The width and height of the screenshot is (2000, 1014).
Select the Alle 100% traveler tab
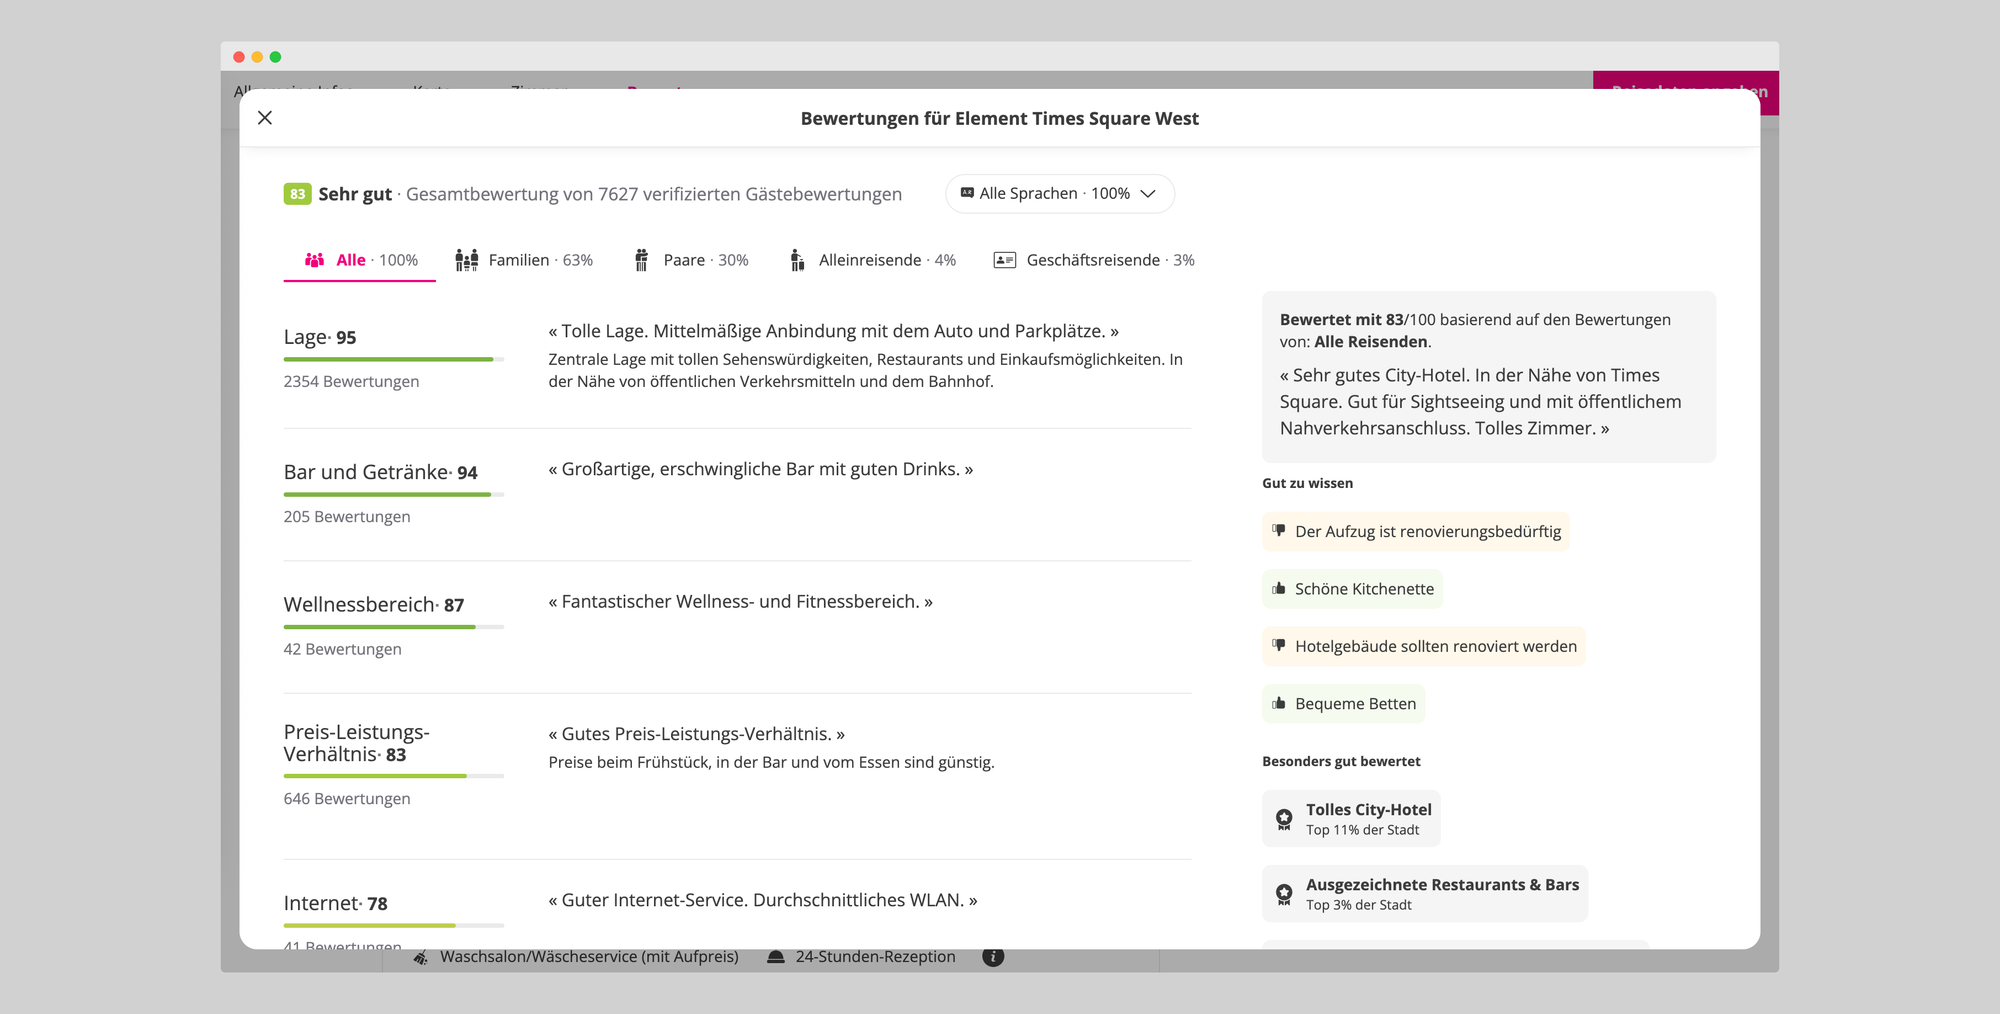[360, 260]
